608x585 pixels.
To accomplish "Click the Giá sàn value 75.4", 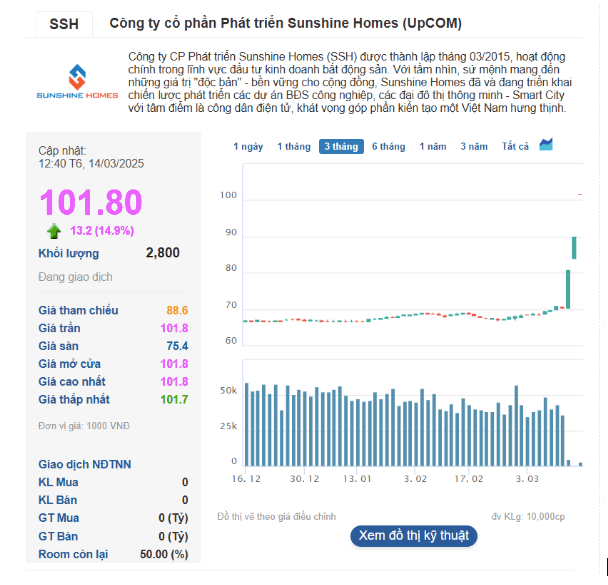I will [177, 346].
